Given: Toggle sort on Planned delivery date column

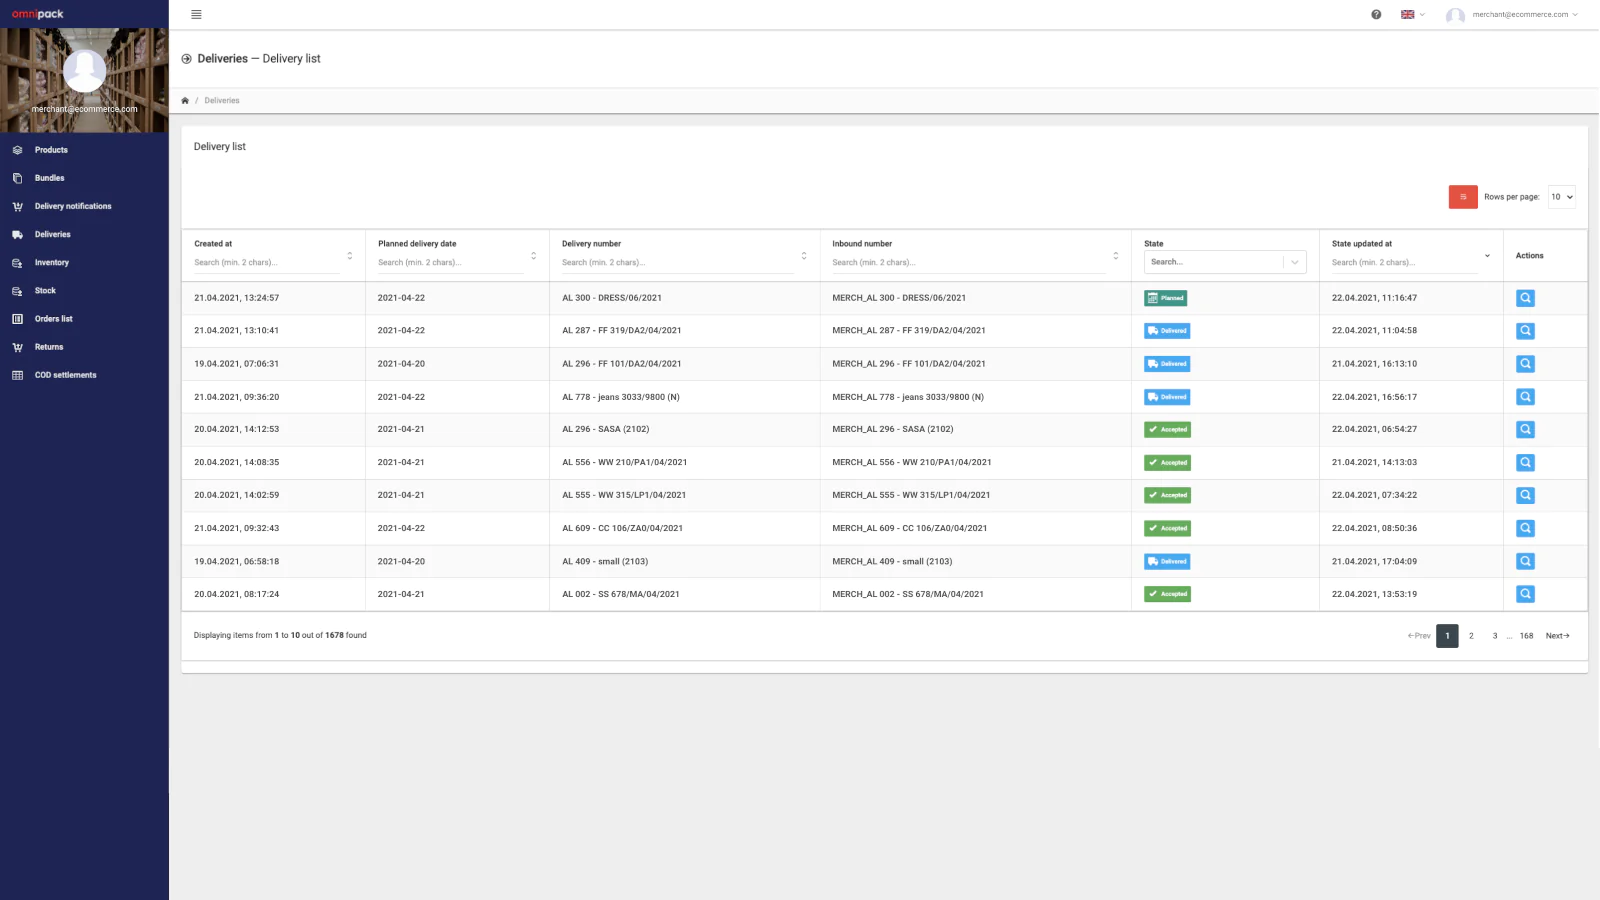Looking at the screenshot, I should pyautogui.click(x=533, y=256).
